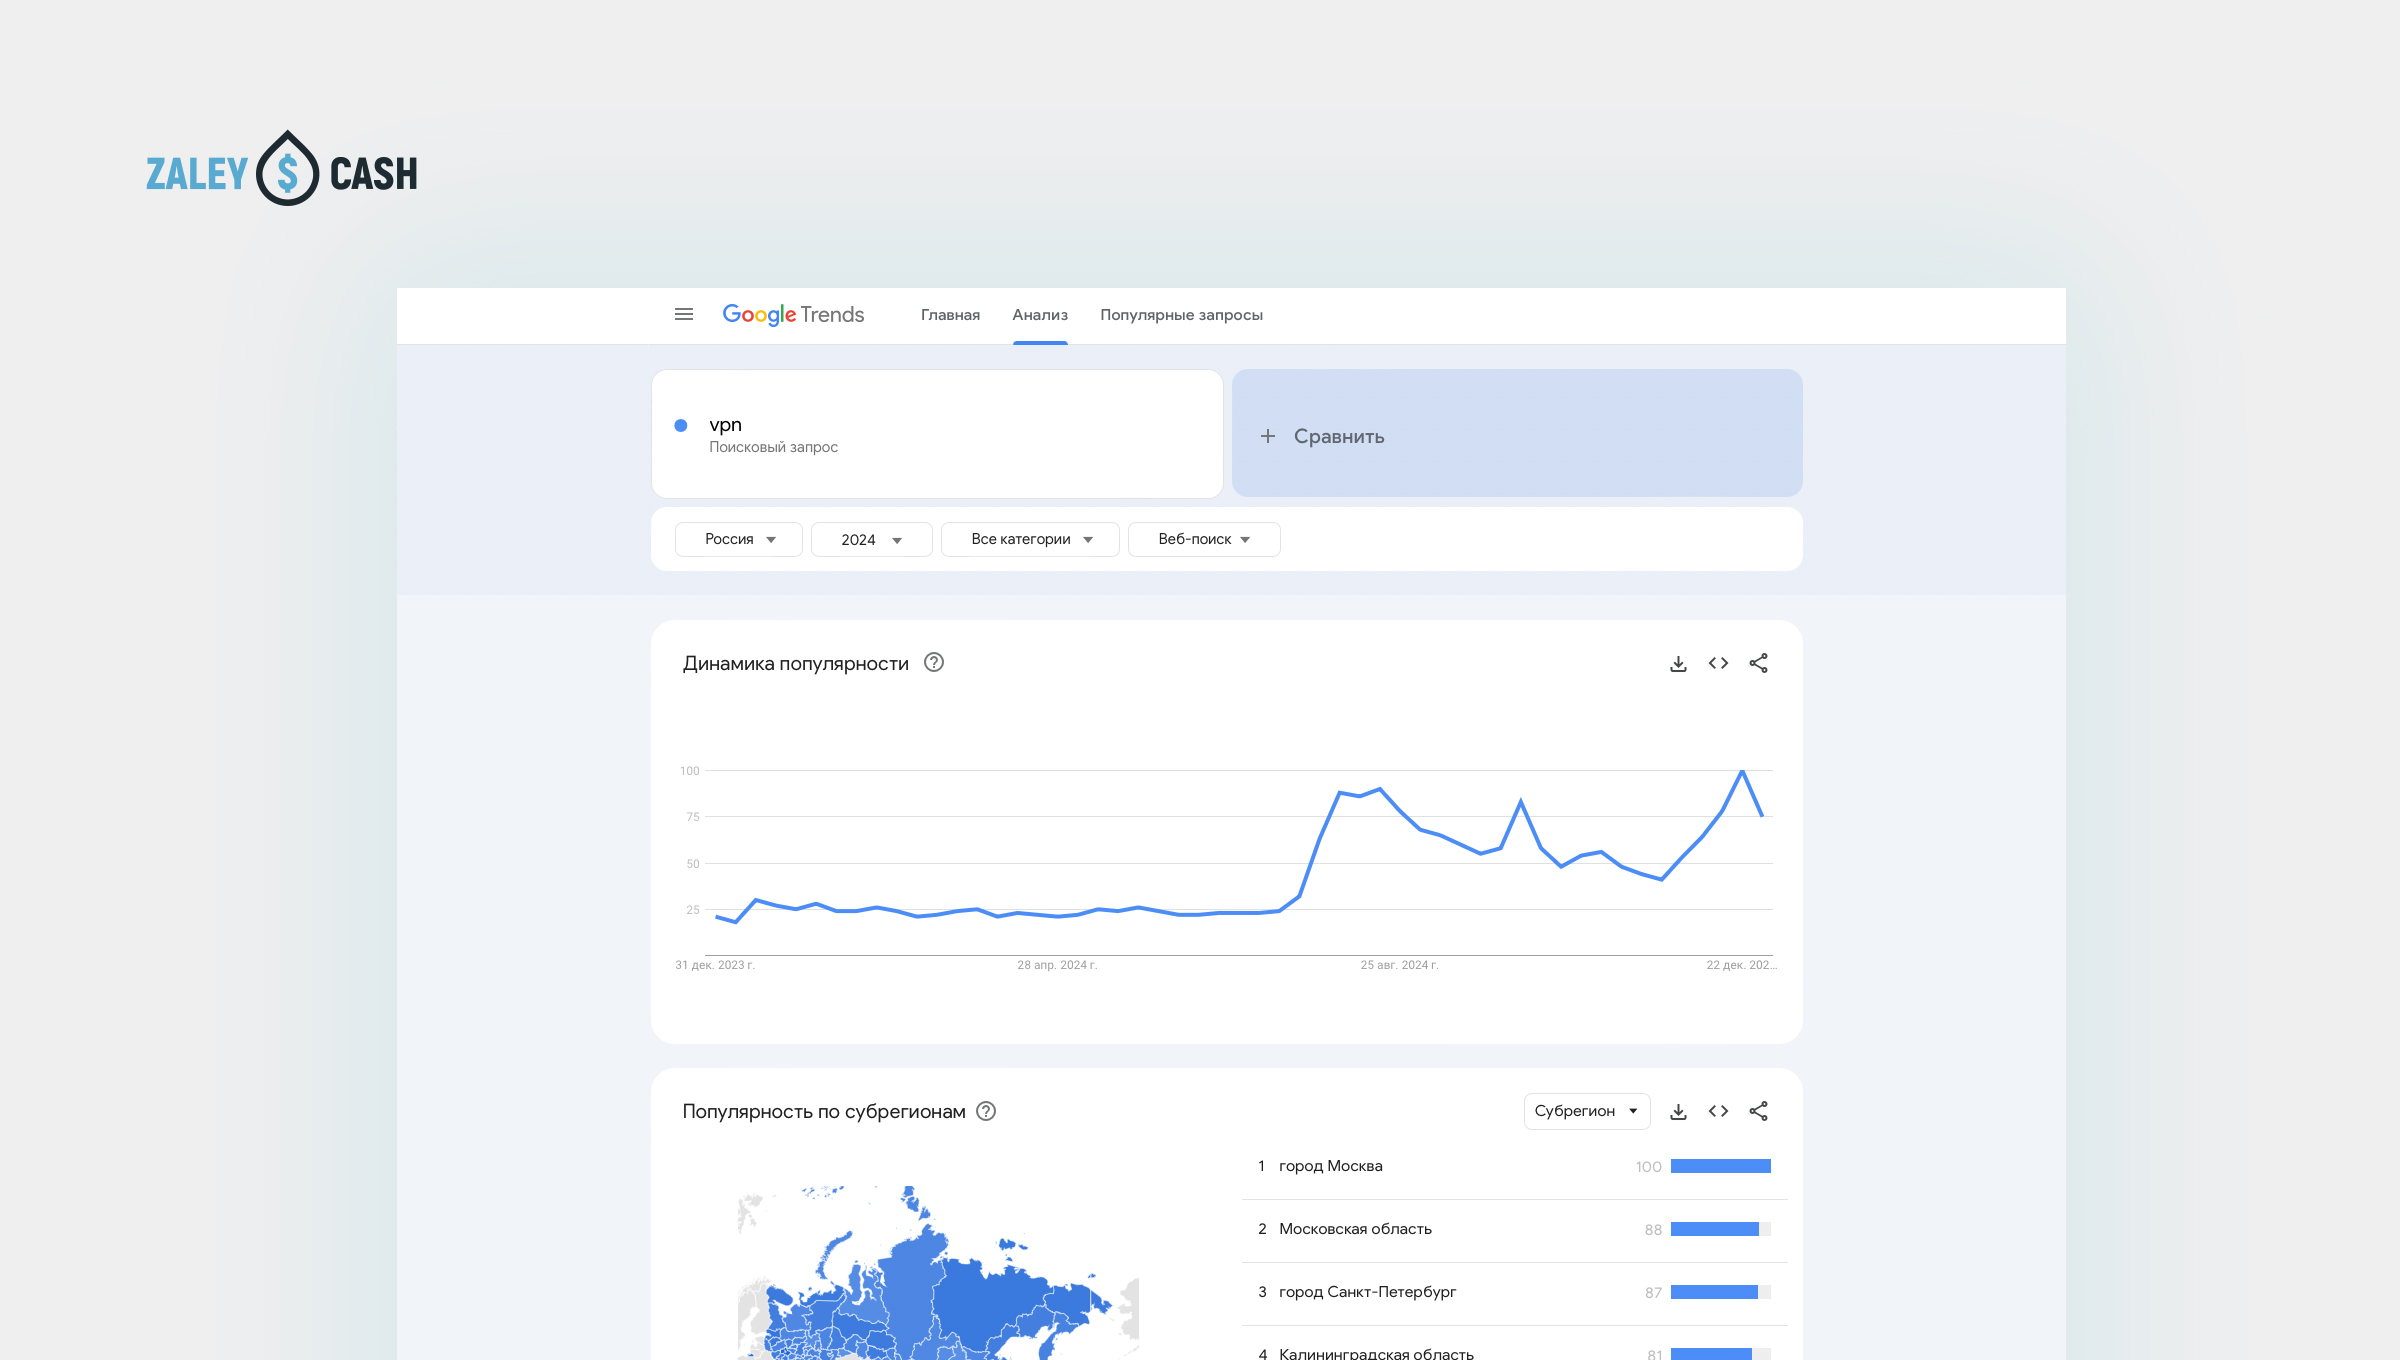The image size is (2400, 1360).
Task: Select Калининградская область in the list
Action: (x=1376, y=1354)
